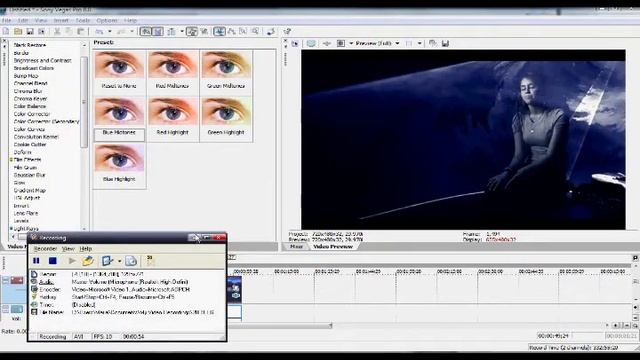This screenshot has height=360, width=640.
Task: Copy preview snapshot to clipboard icon
Action: pos(433,43)
